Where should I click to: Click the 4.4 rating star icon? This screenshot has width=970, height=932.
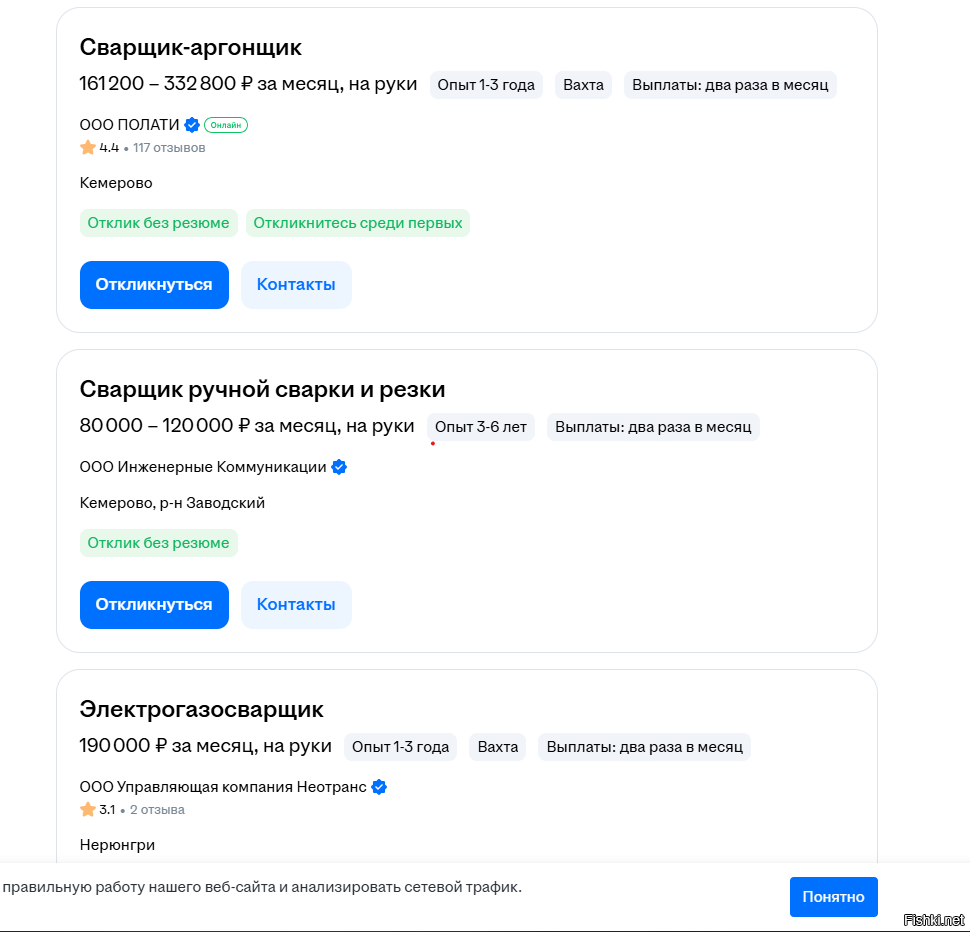tap(88, 148)
